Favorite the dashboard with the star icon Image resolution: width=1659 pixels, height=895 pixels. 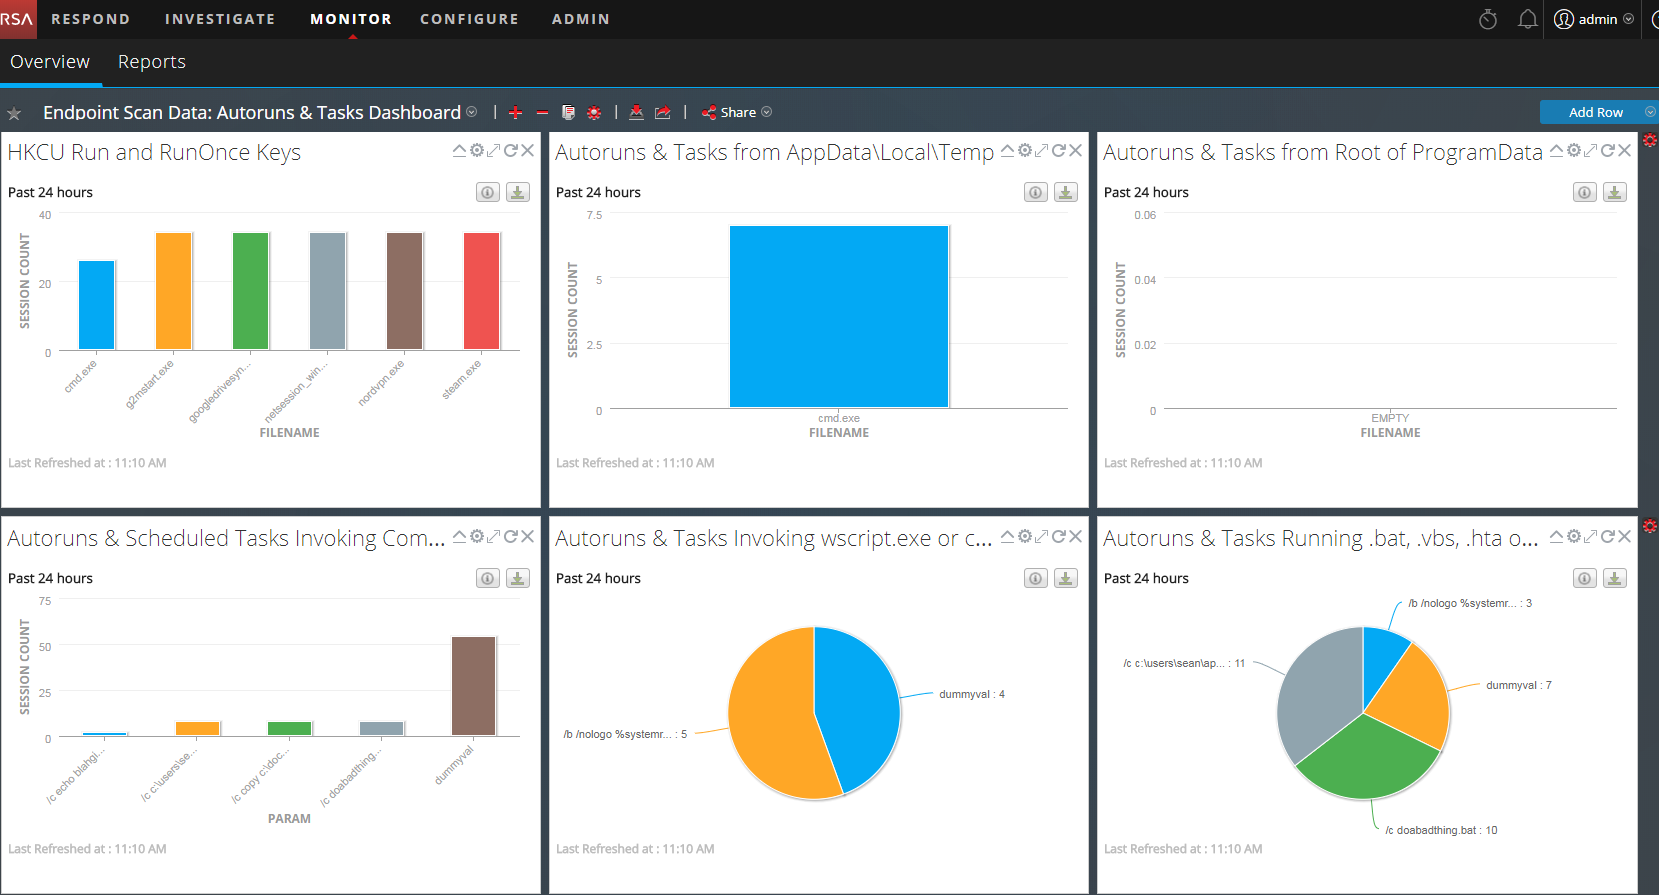click(14, 114)
